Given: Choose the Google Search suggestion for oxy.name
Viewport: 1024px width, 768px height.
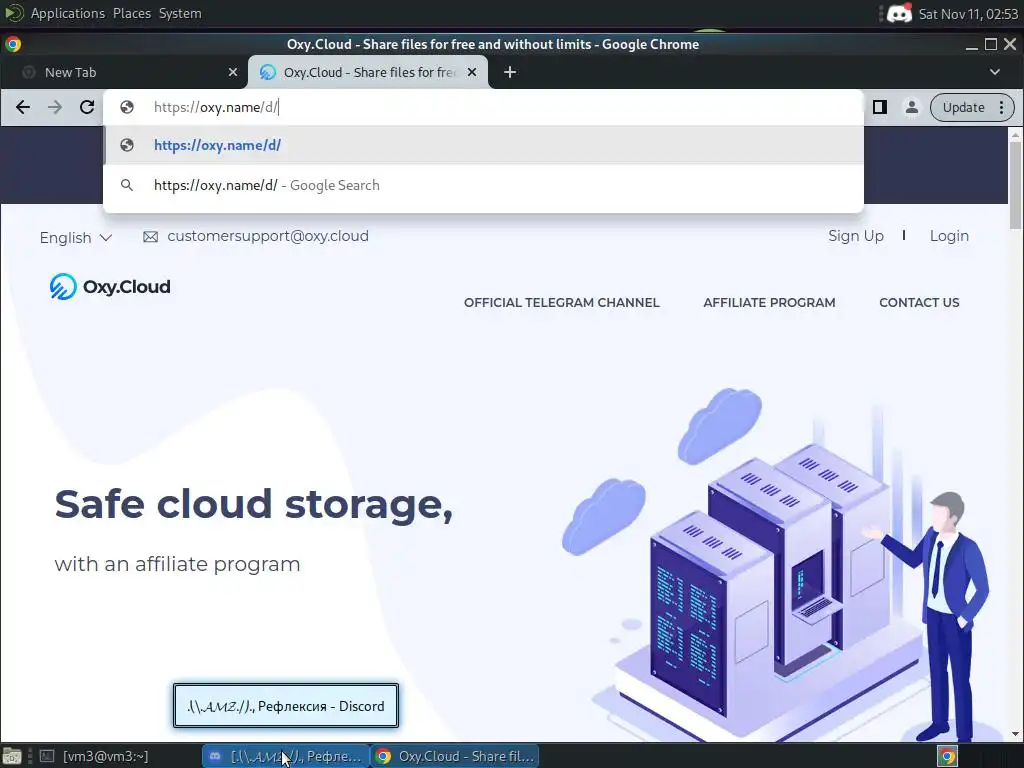Looking at the screenshot, I should tap(483, 185).
